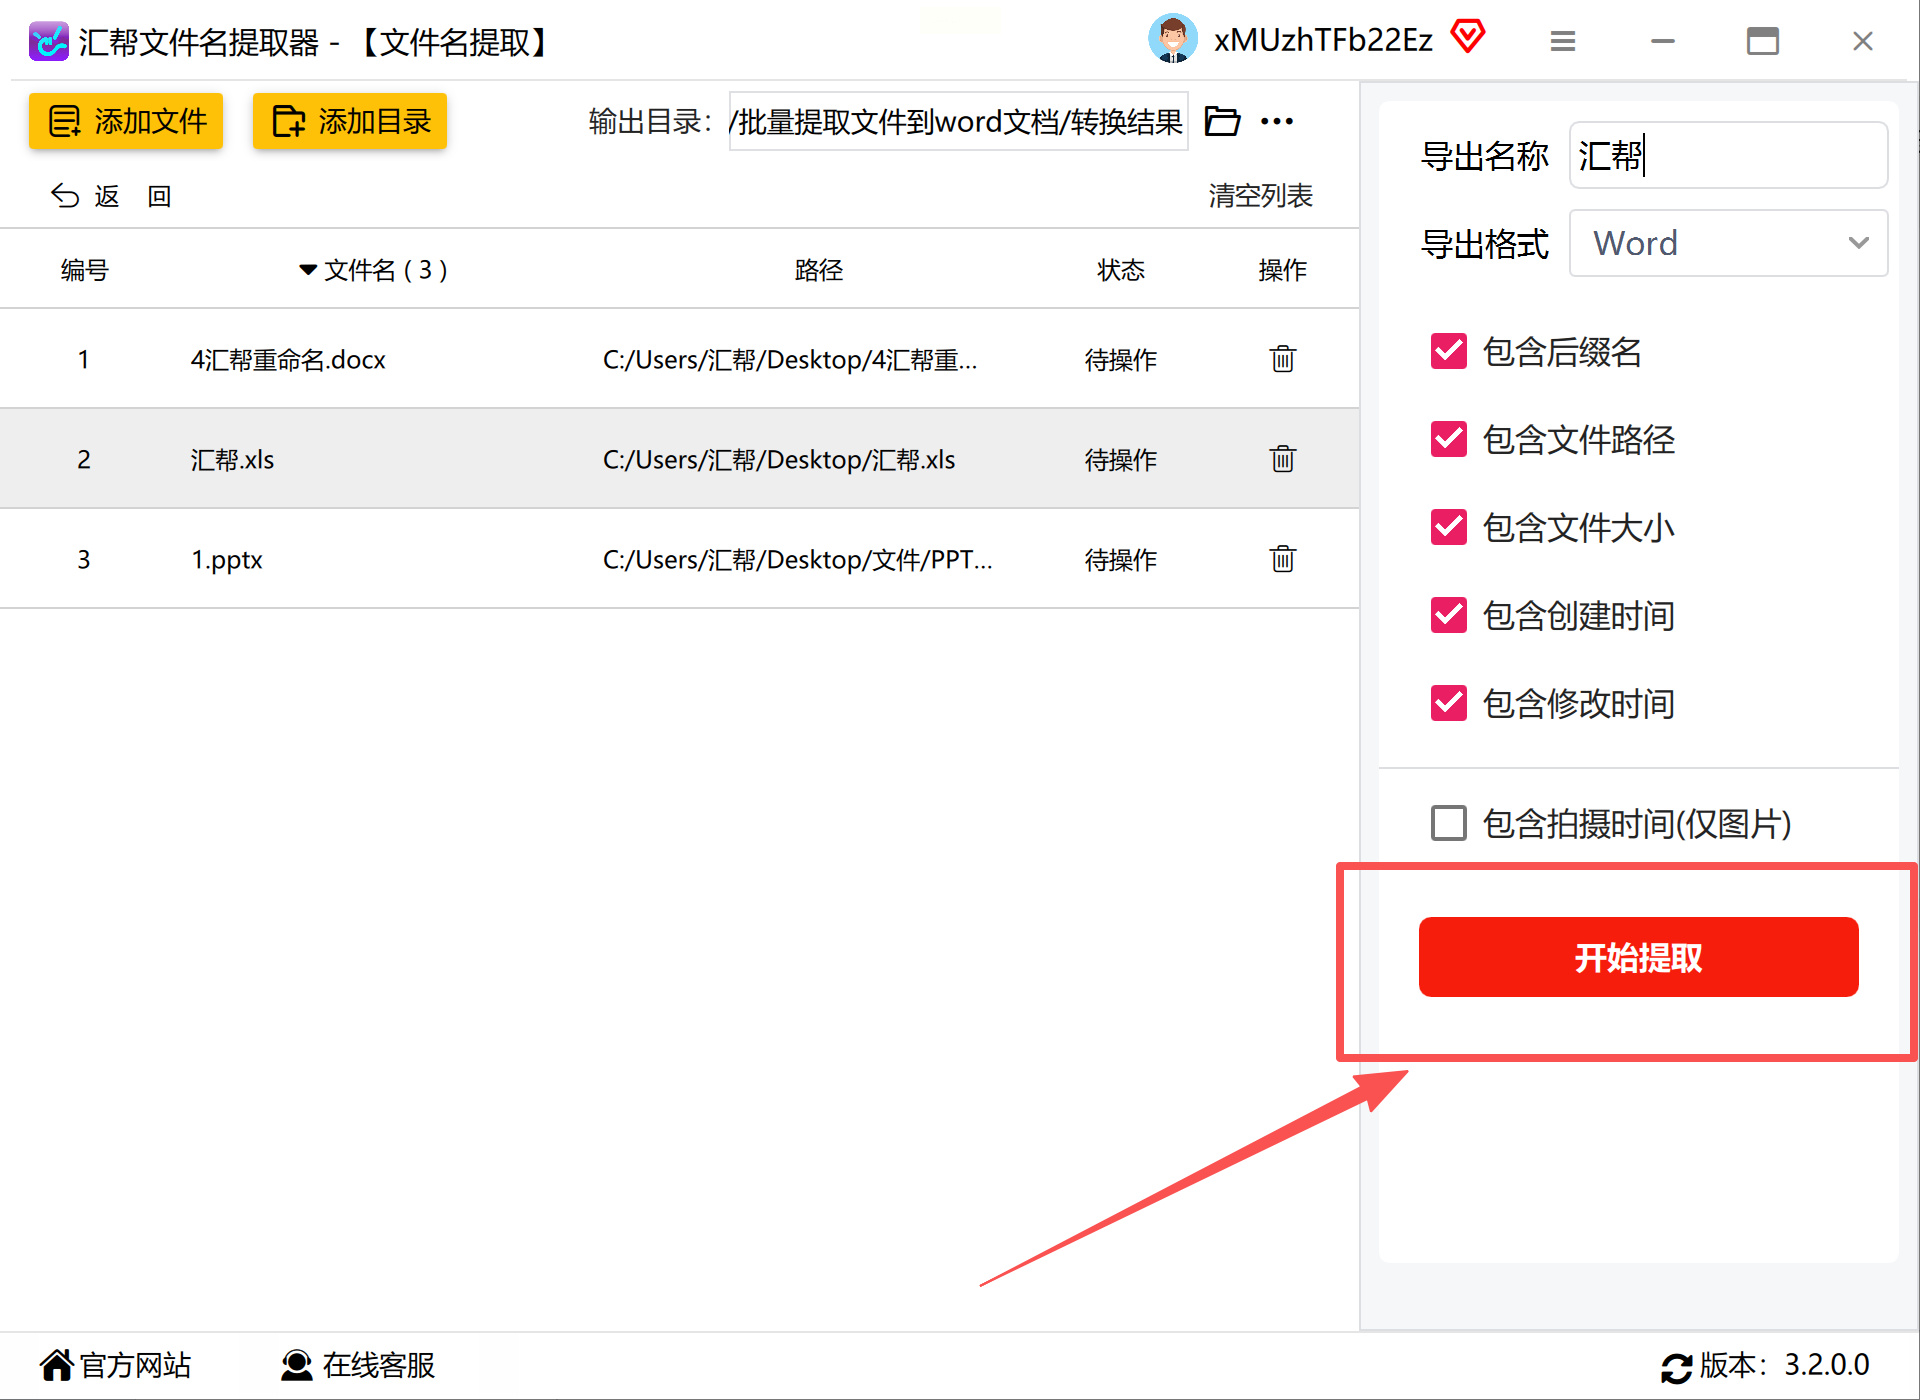Screen dimensions: 1920x1400
Task: Click trash icon for 汇帮.xls row
Action: [1282, 459]
